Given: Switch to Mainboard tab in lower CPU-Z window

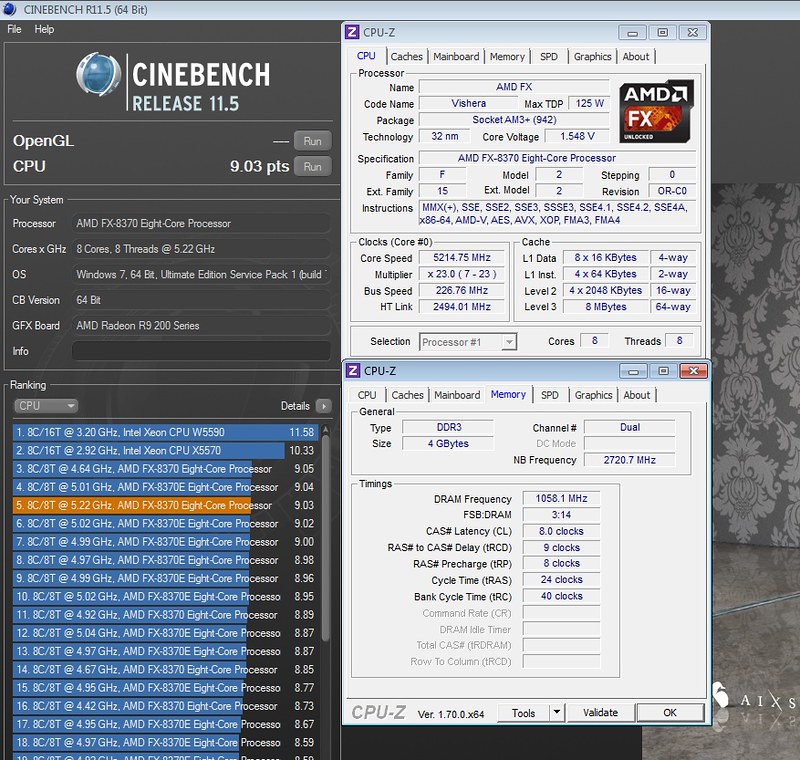Looking at the screenshot, I should (457, 395).
